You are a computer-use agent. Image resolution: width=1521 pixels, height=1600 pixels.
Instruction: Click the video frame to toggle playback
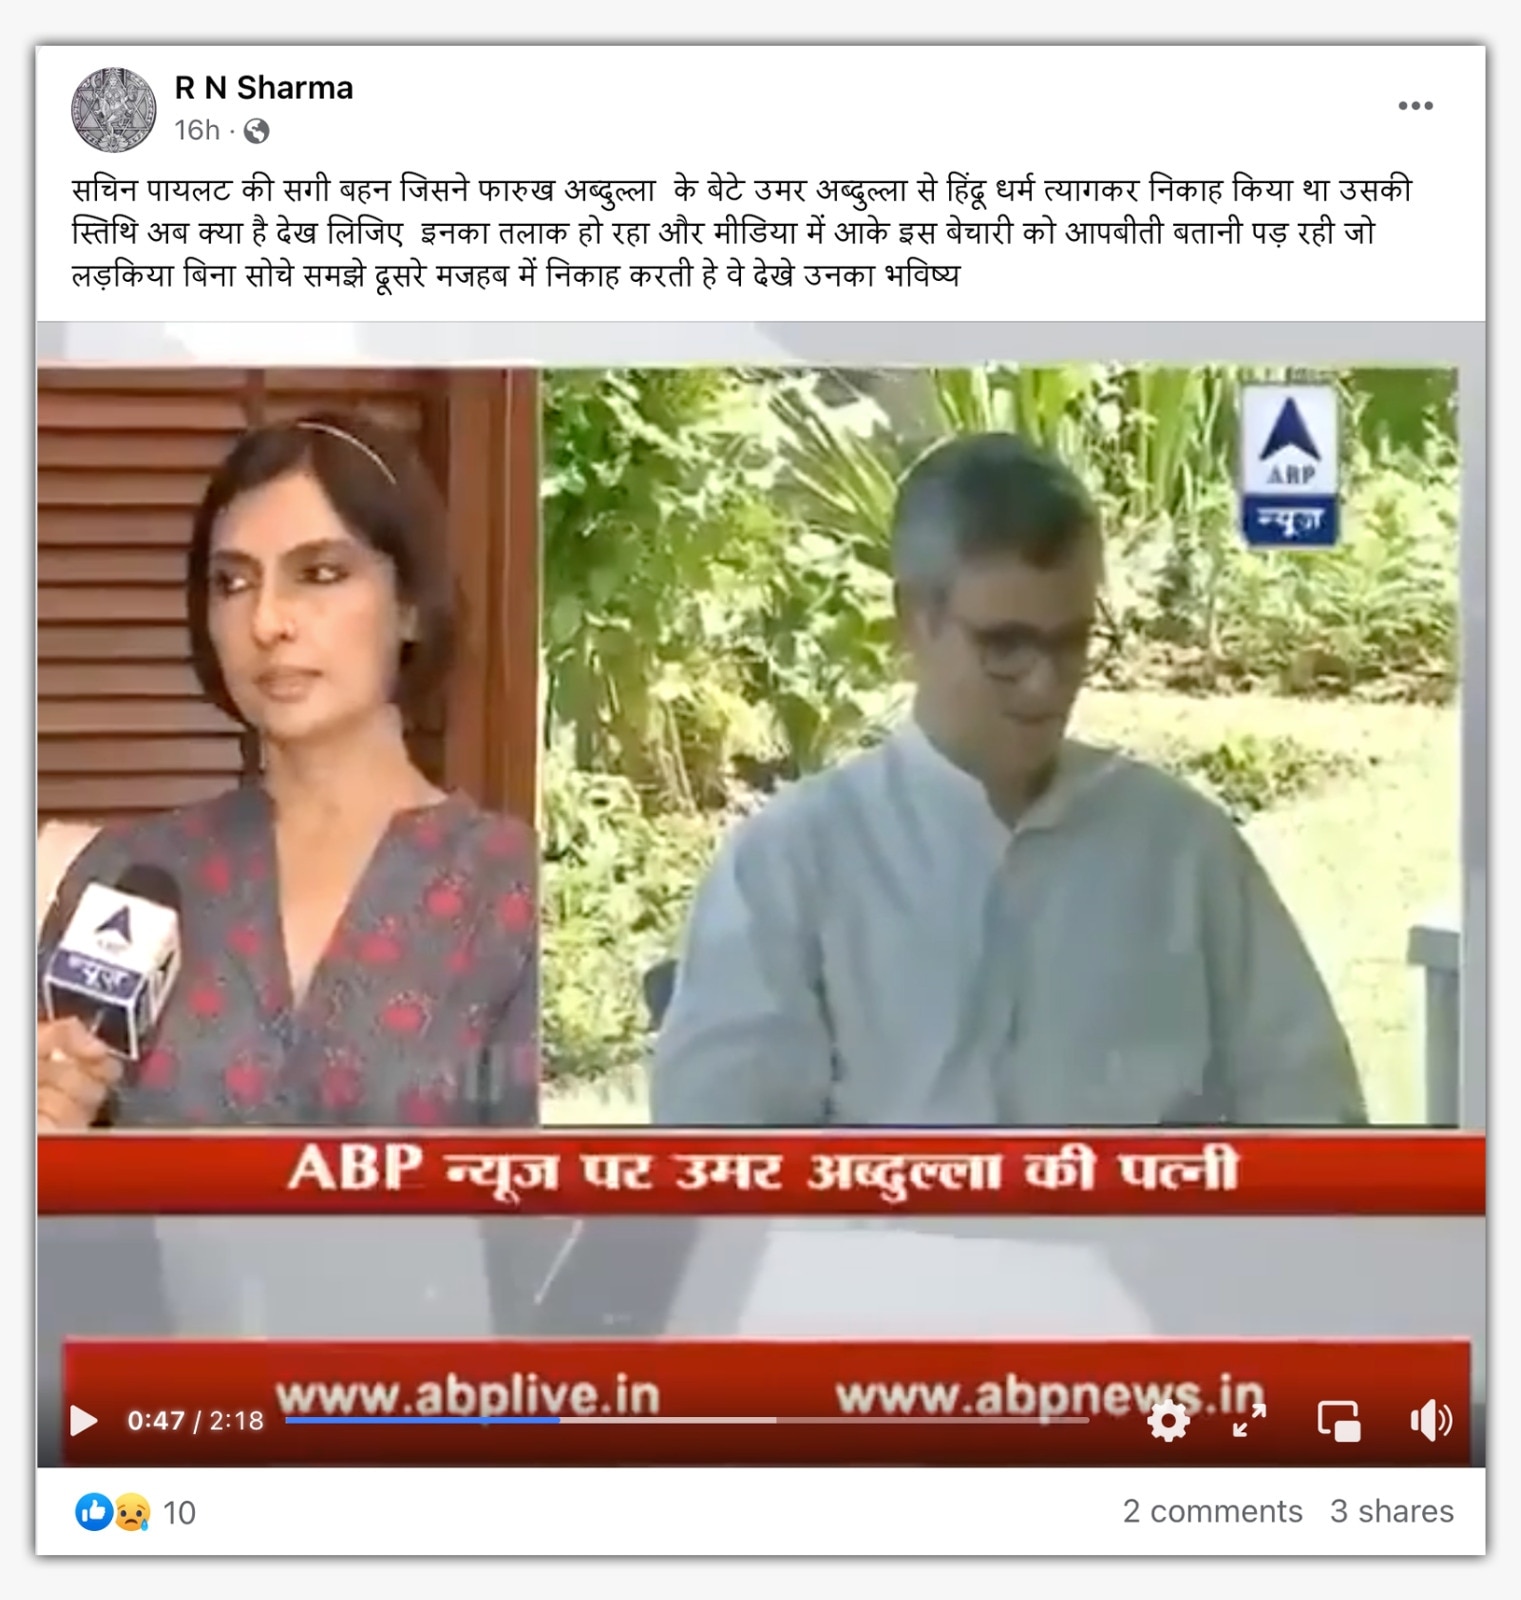click(761, 860)
